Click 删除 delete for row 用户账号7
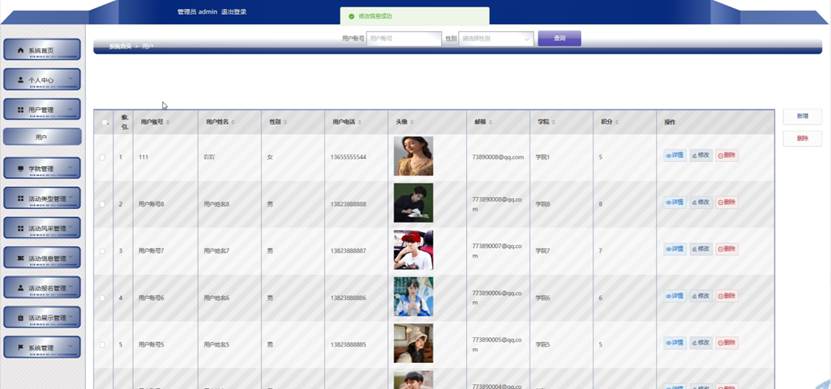 (x=727, y=249)
